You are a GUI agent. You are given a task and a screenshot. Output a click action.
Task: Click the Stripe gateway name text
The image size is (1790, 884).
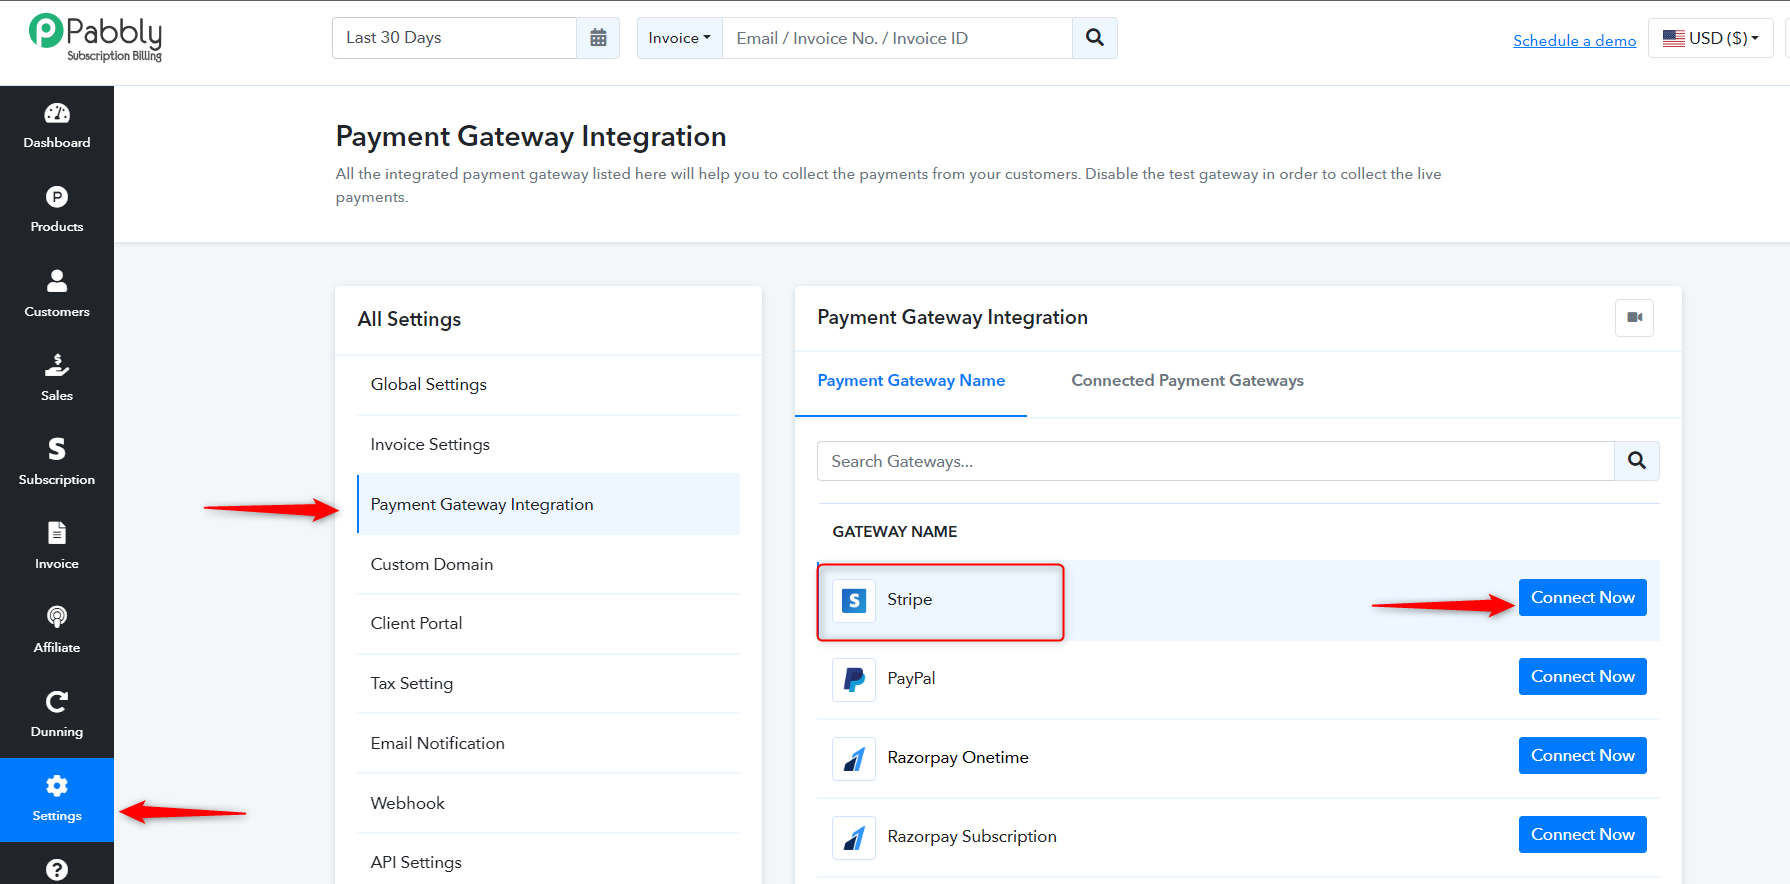[x=910, y=599]
